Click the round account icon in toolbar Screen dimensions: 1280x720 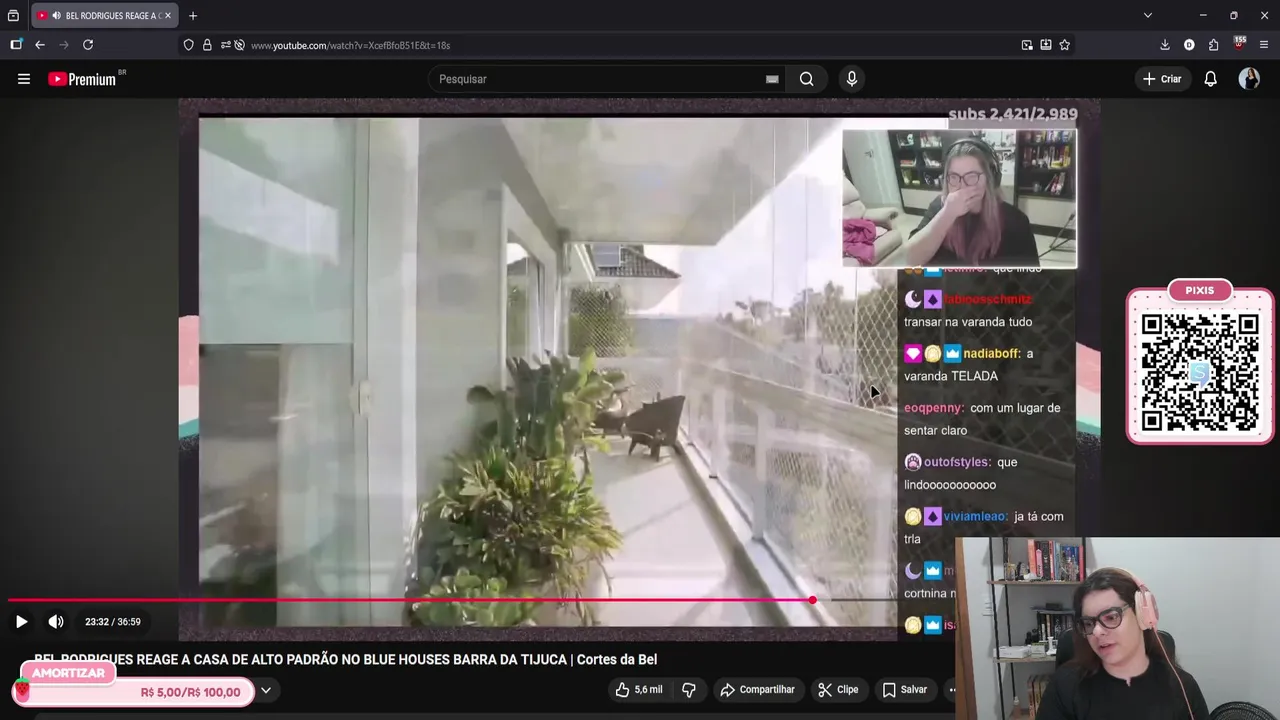pos(1189,45)
